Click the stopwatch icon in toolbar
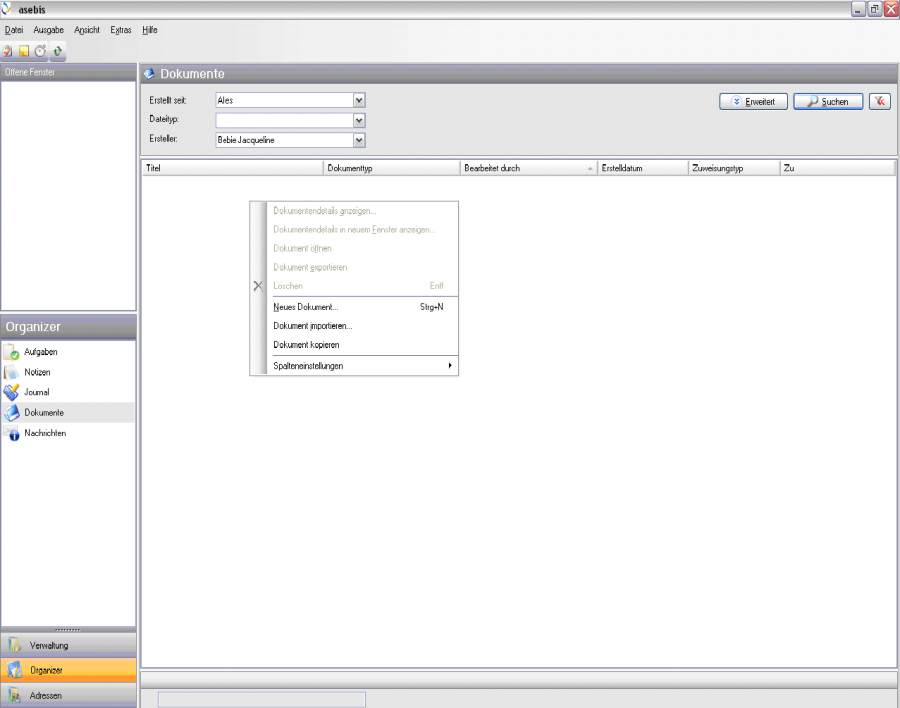This screenshot has width=900, height=708. (x=41, y=51)
